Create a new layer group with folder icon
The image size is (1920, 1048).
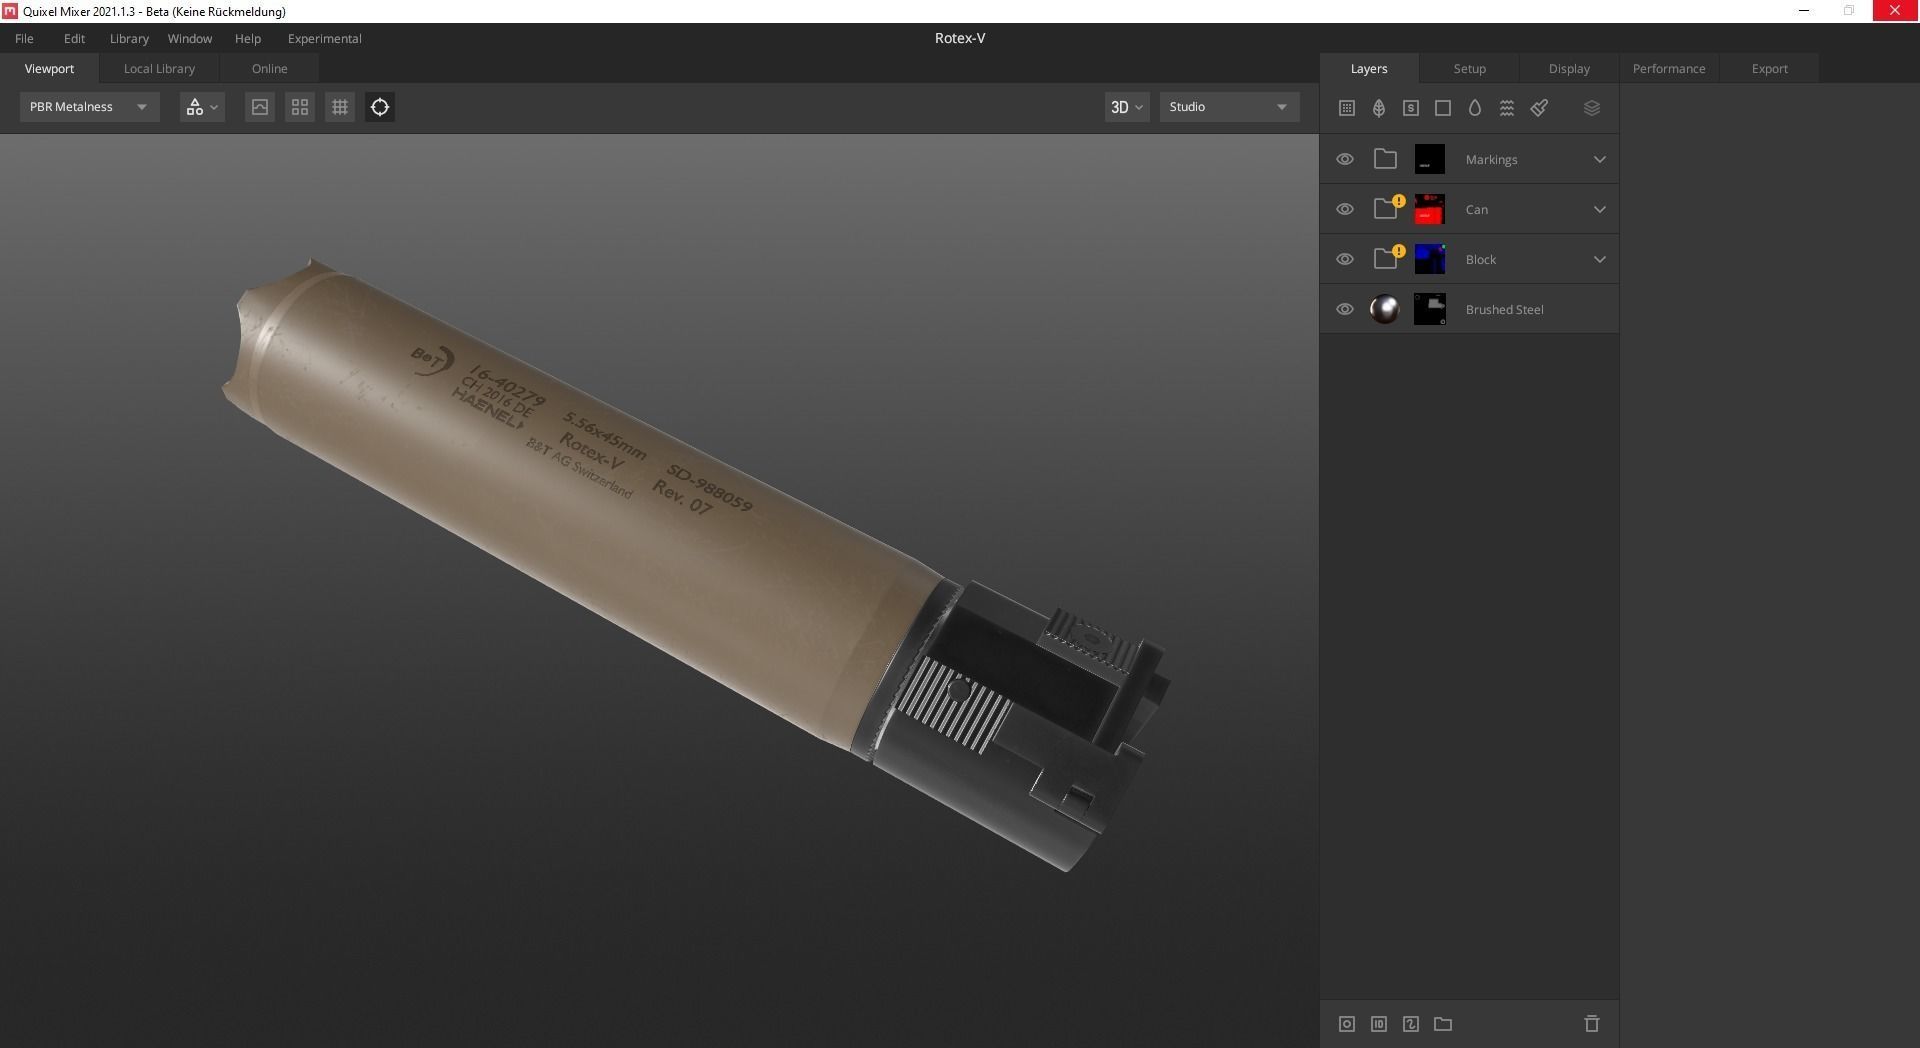1443,1024
